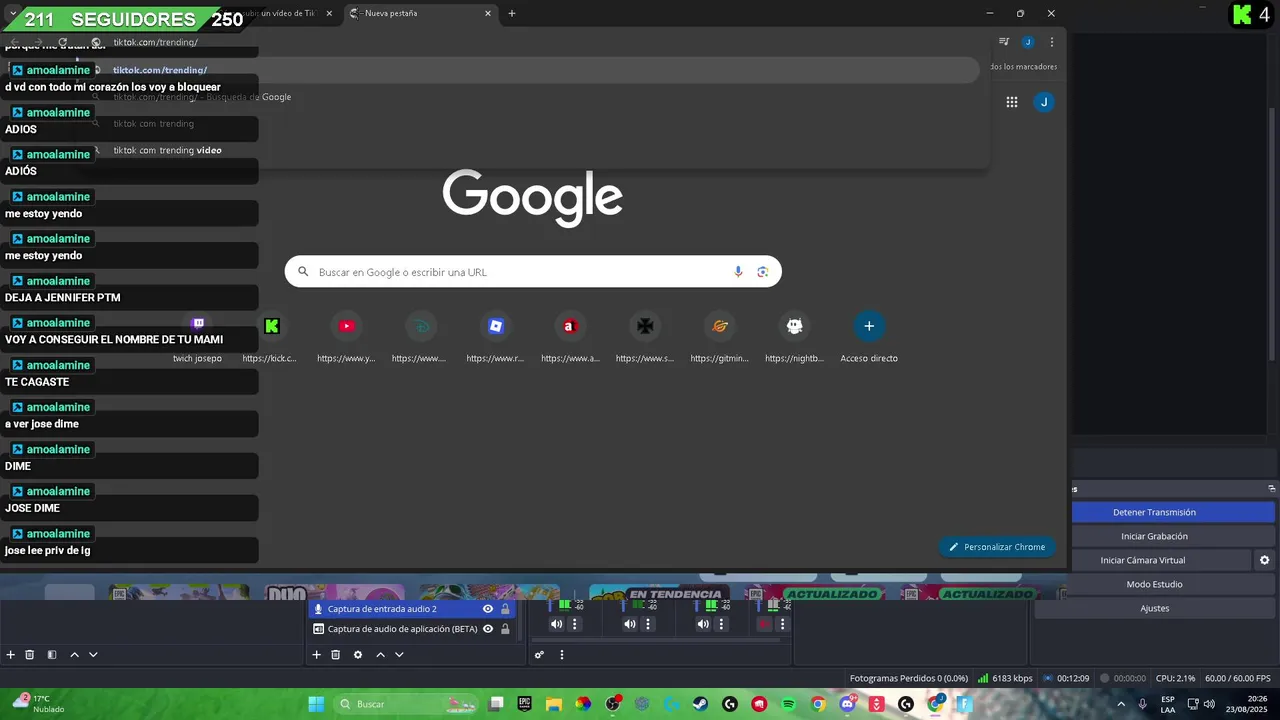This screenshot has width=1280, height=720.
Task: Mute the third audio mixer channel
Action: pyautogui.click(x=703, y=624)
